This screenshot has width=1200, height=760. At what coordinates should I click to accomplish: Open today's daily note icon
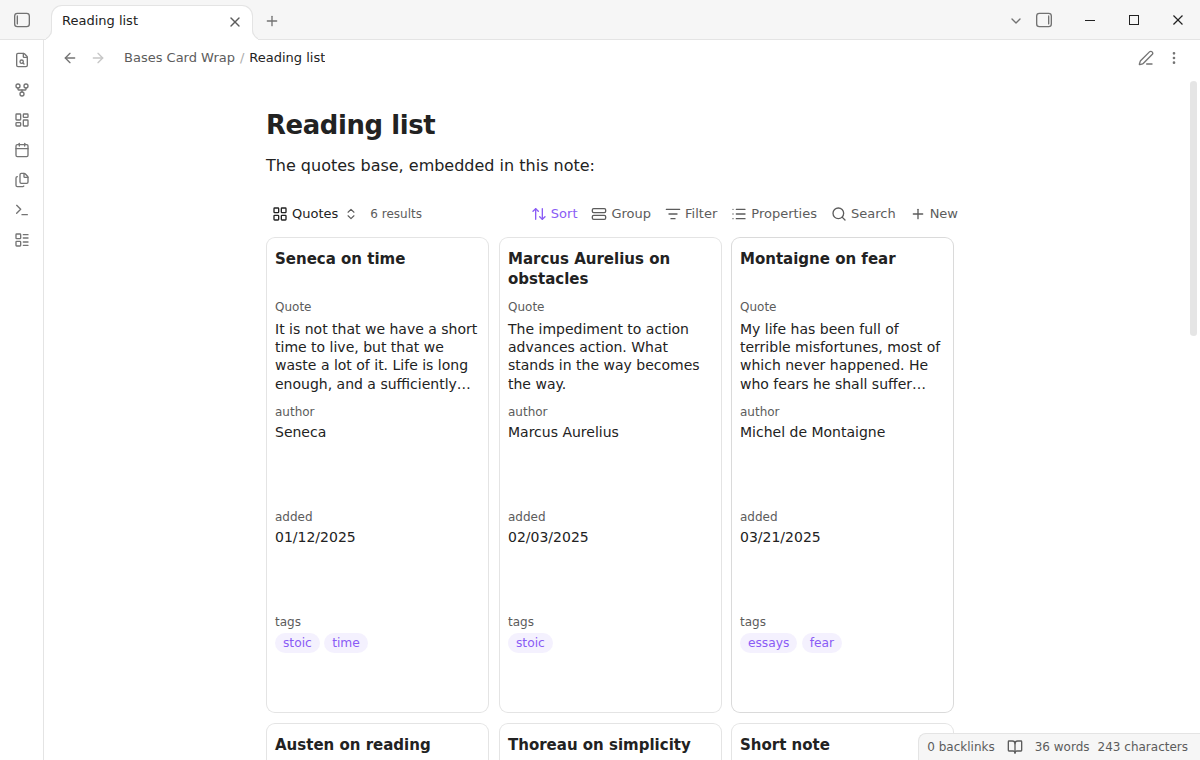[22, 150]
